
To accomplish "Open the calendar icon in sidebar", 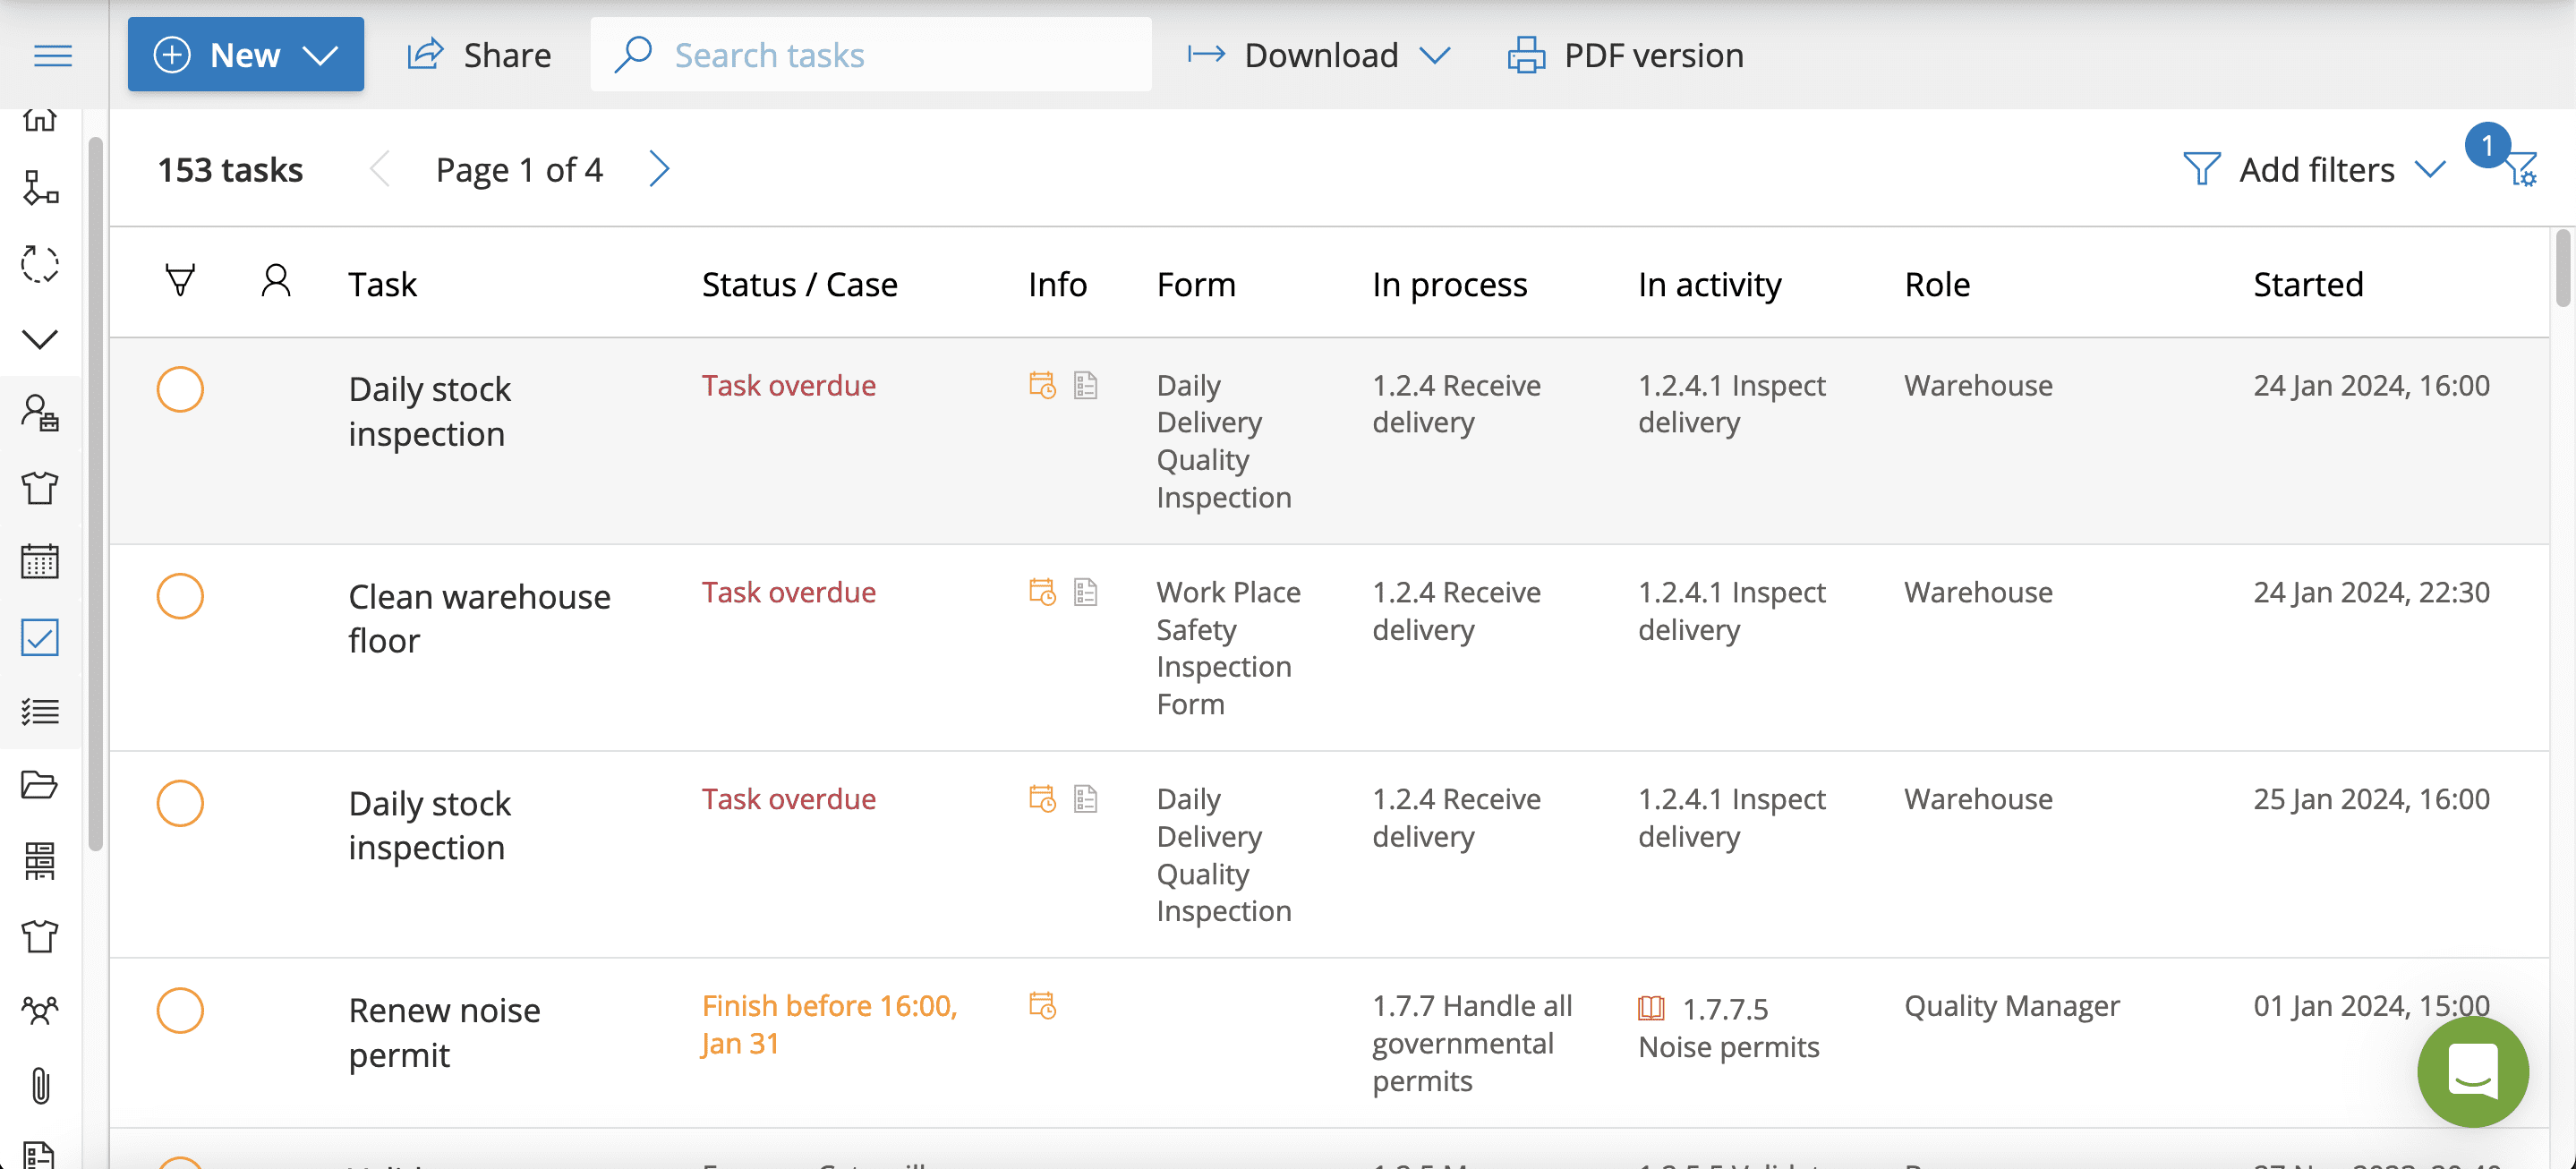I will (40, 562).
